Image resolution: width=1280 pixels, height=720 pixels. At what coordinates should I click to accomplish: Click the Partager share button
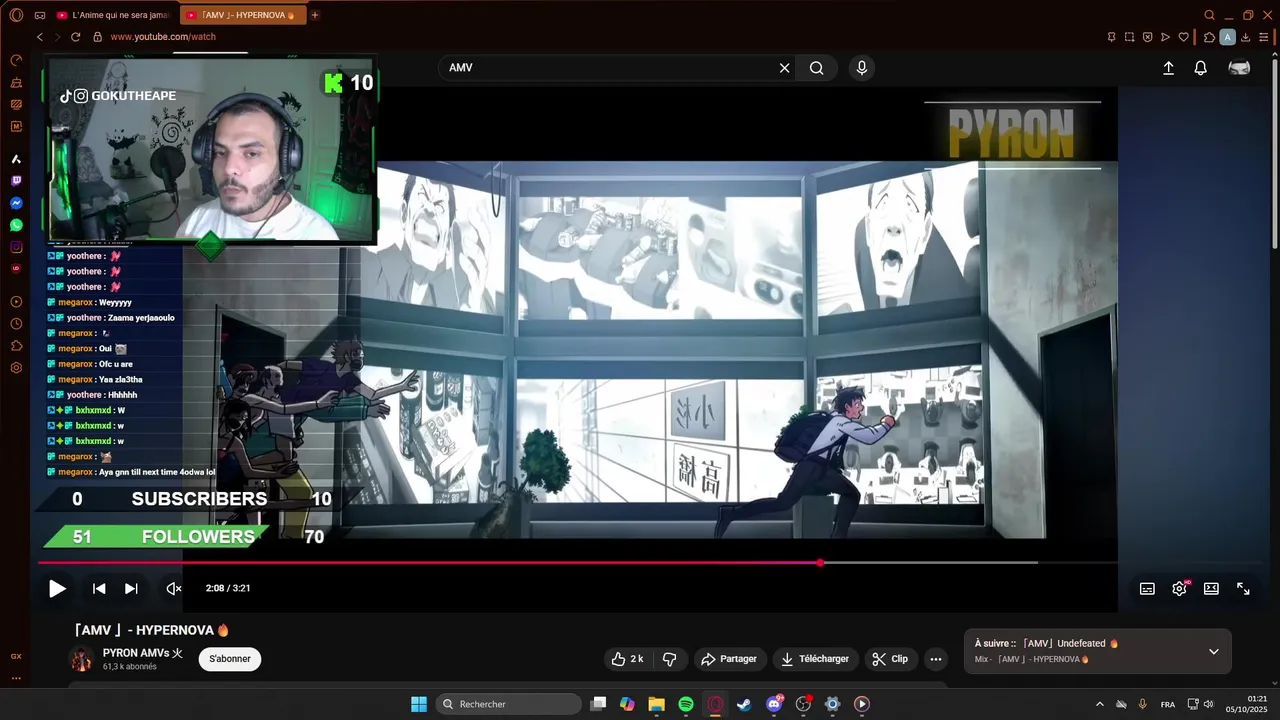point(729,659)
